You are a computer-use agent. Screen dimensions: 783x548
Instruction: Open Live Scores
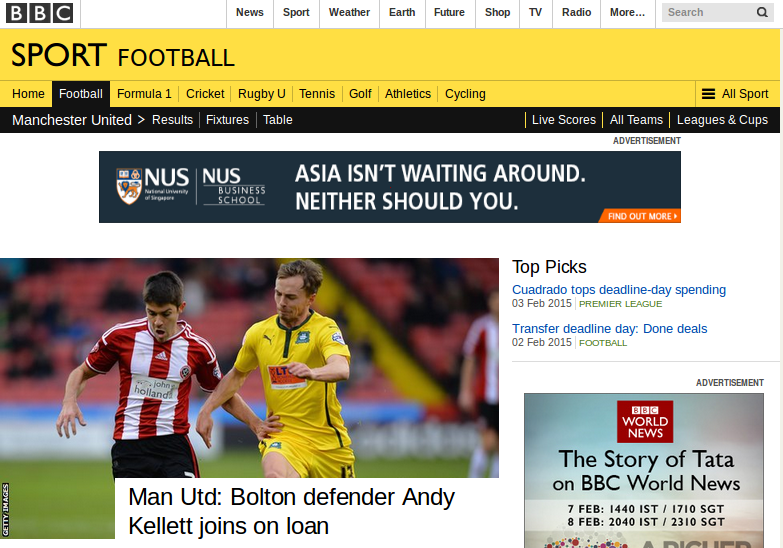click(564, 120)
